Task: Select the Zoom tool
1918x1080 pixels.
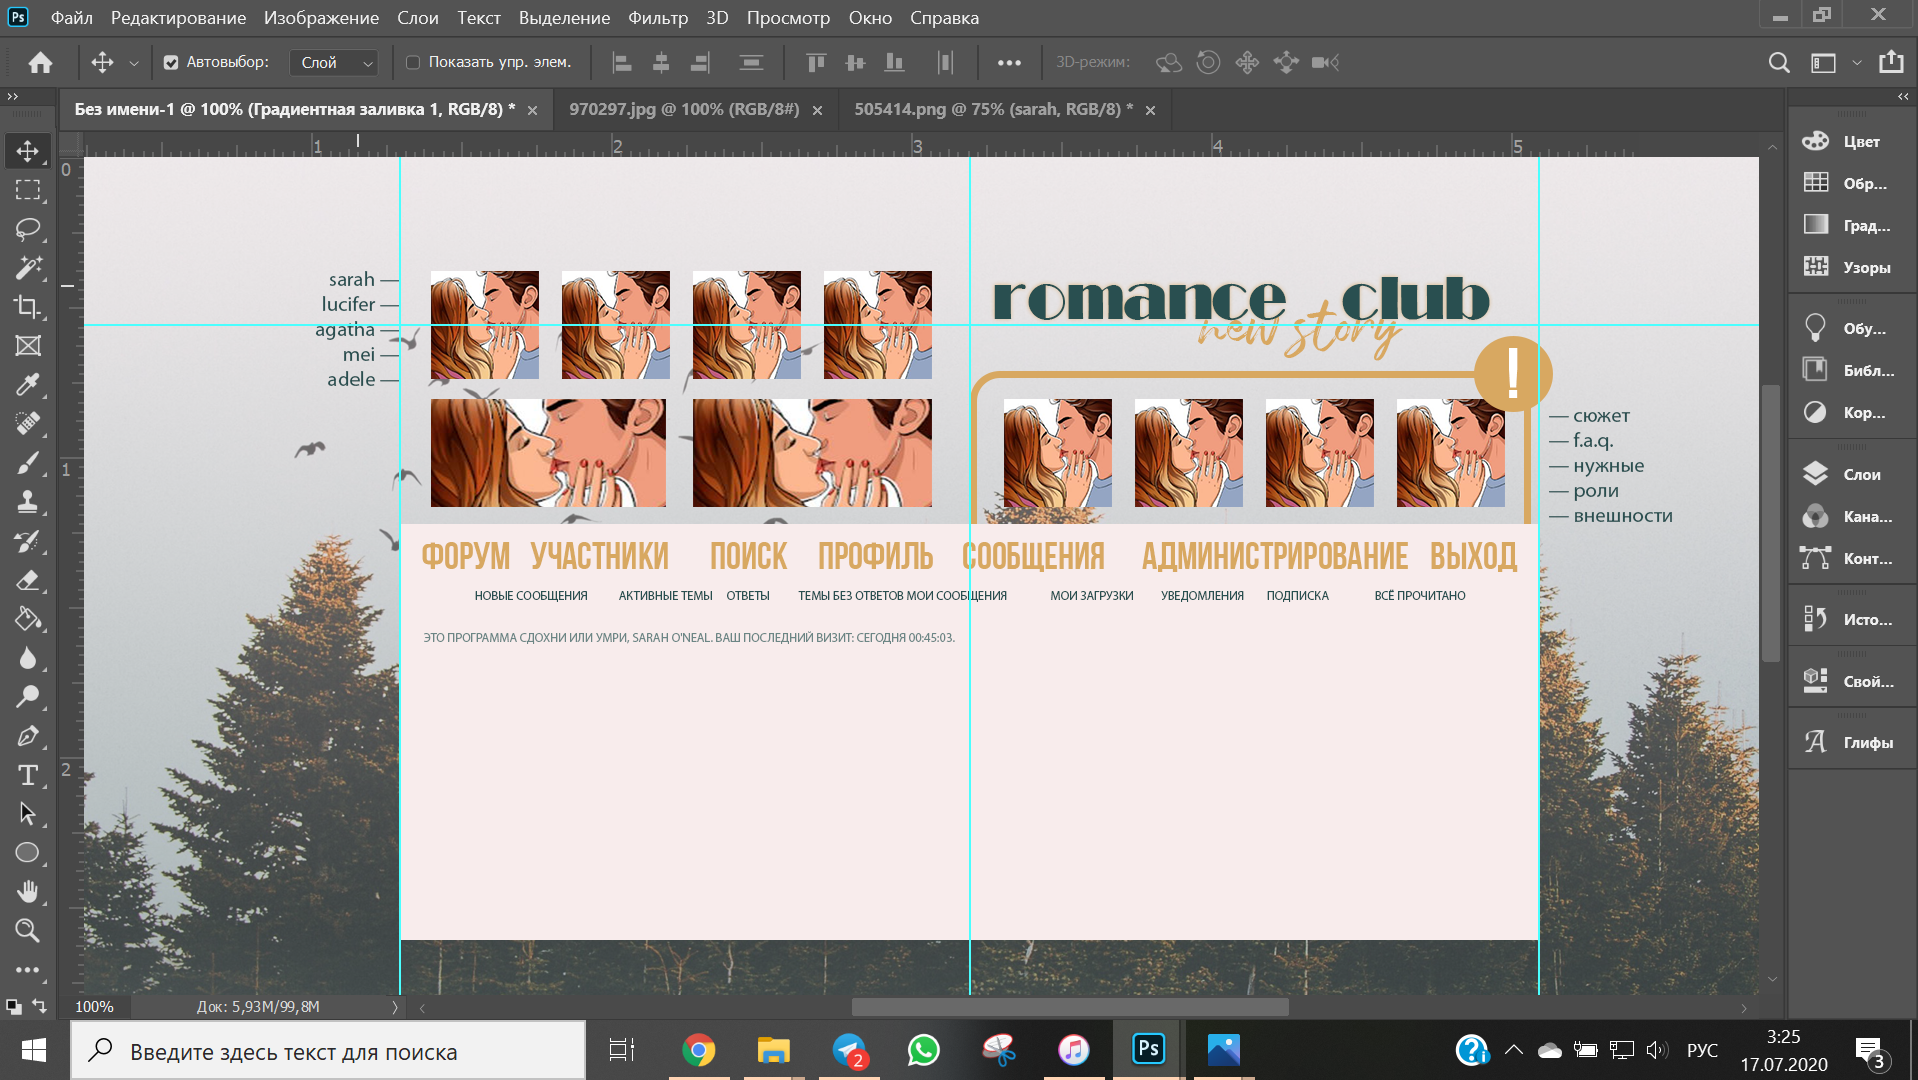Action: click(28, 931)
